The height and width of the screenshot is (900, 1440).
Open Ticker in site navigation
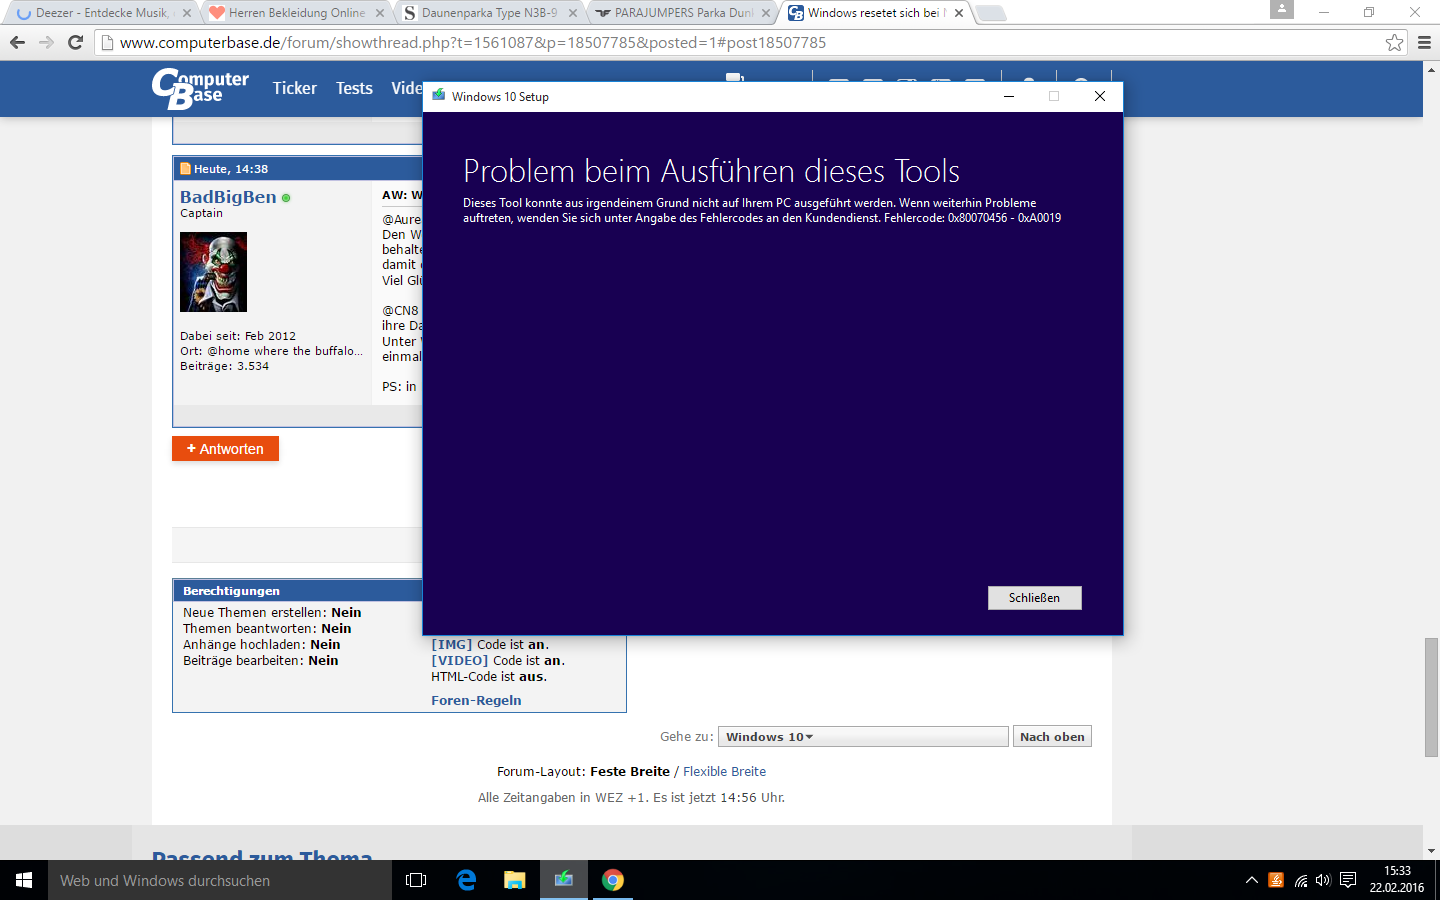(x=294, y=88)
